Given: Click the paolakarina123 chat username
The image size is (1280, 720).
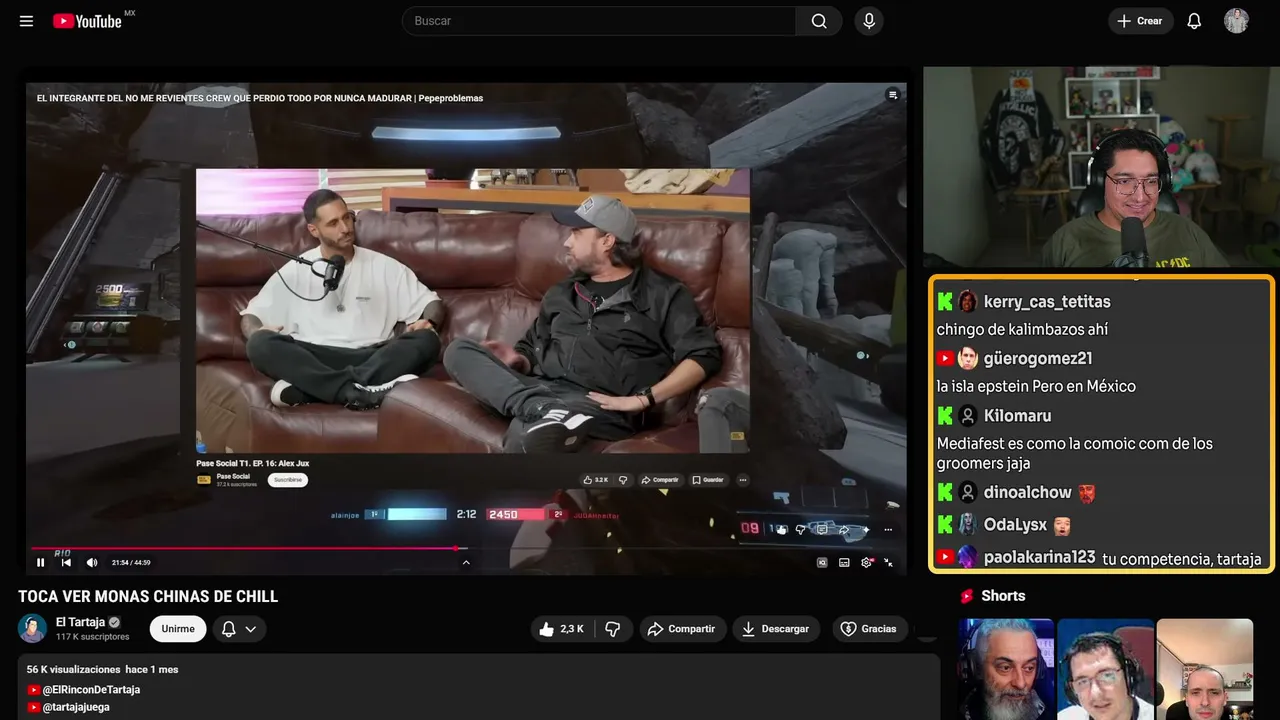Looking at the screenshot, I should click(x=1040, y=558).
